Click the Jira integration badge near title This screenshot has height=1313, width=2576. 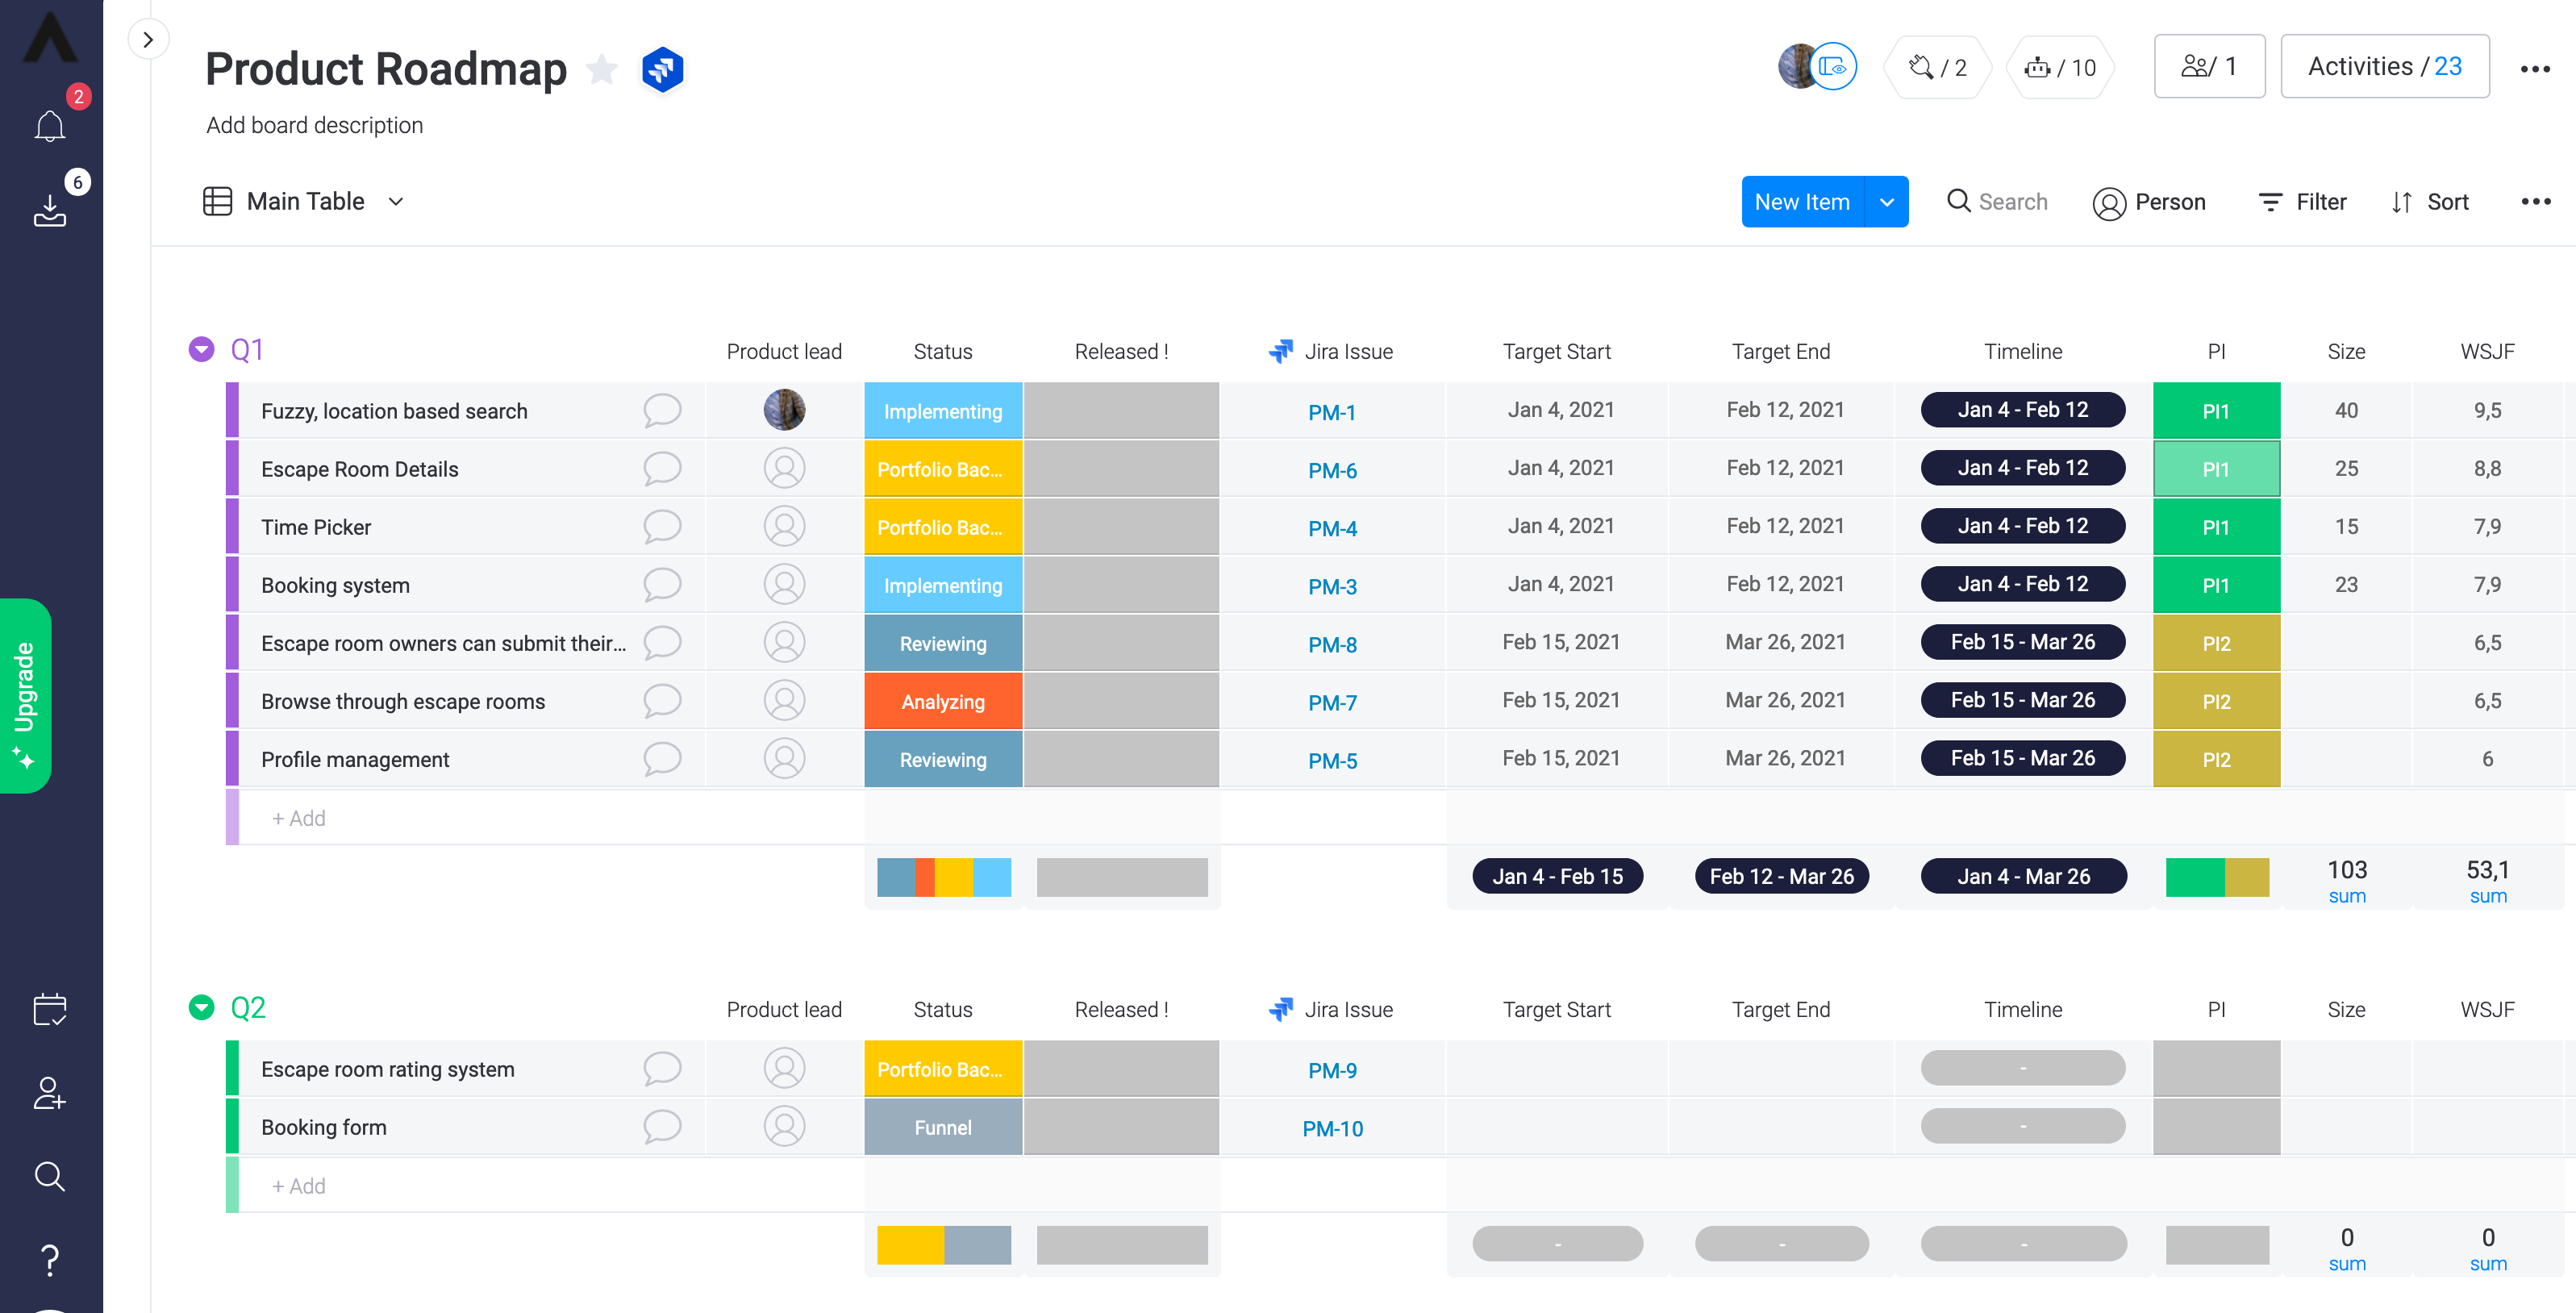[662, 69]
